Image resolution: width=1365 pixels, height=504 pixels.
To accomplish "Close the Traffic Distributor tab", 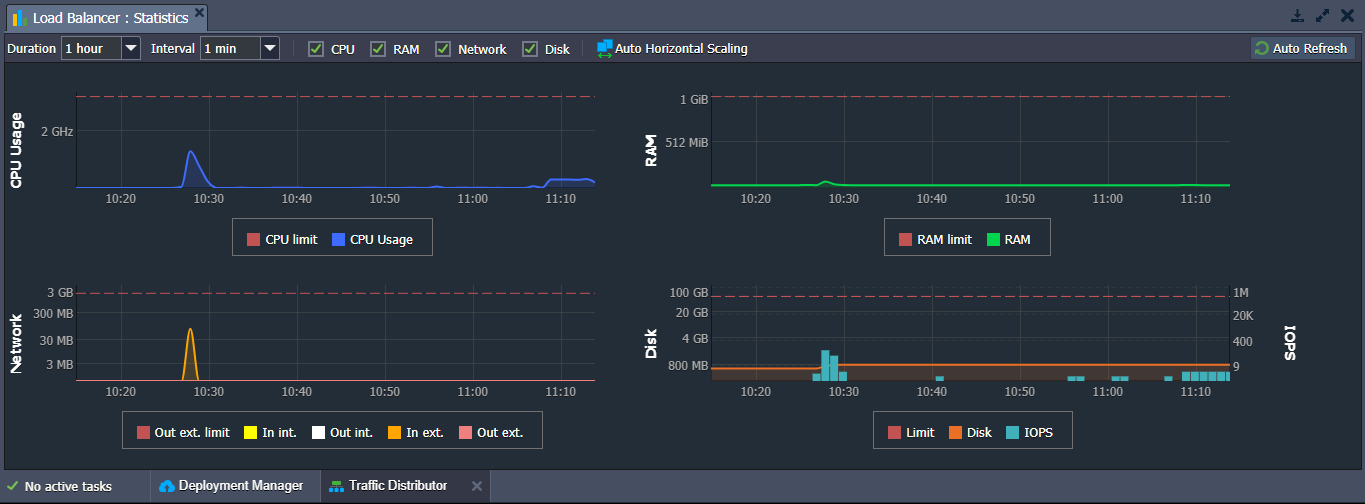I will pos(477,486).
